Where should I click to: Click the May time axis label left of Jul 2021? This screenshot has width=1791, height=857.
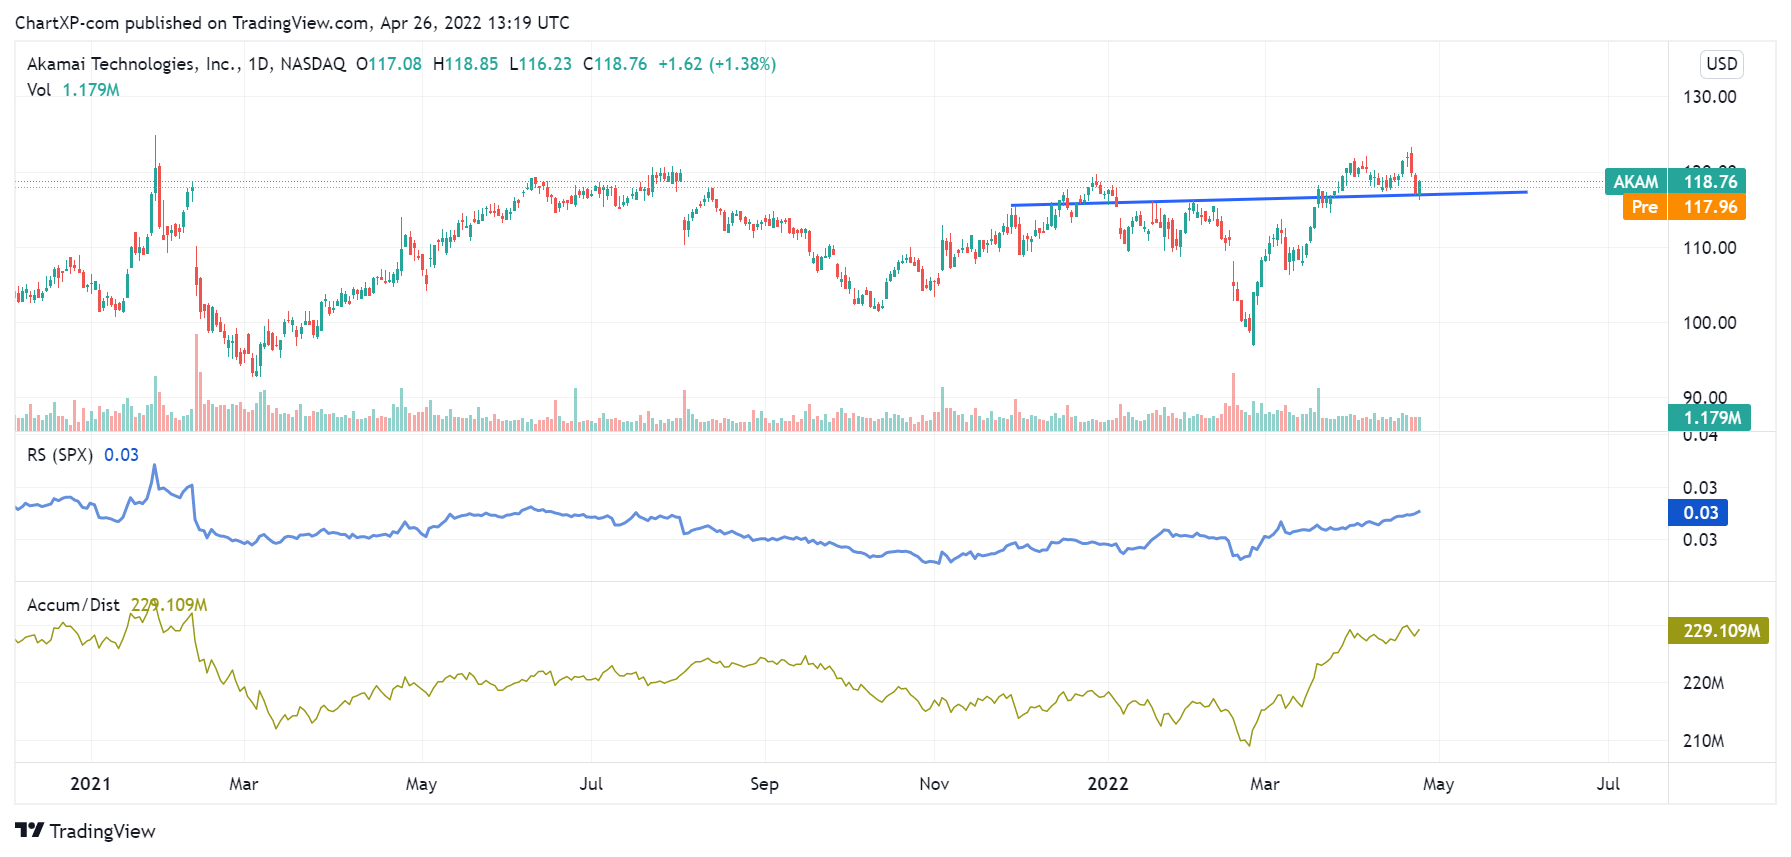coord(421,784)
